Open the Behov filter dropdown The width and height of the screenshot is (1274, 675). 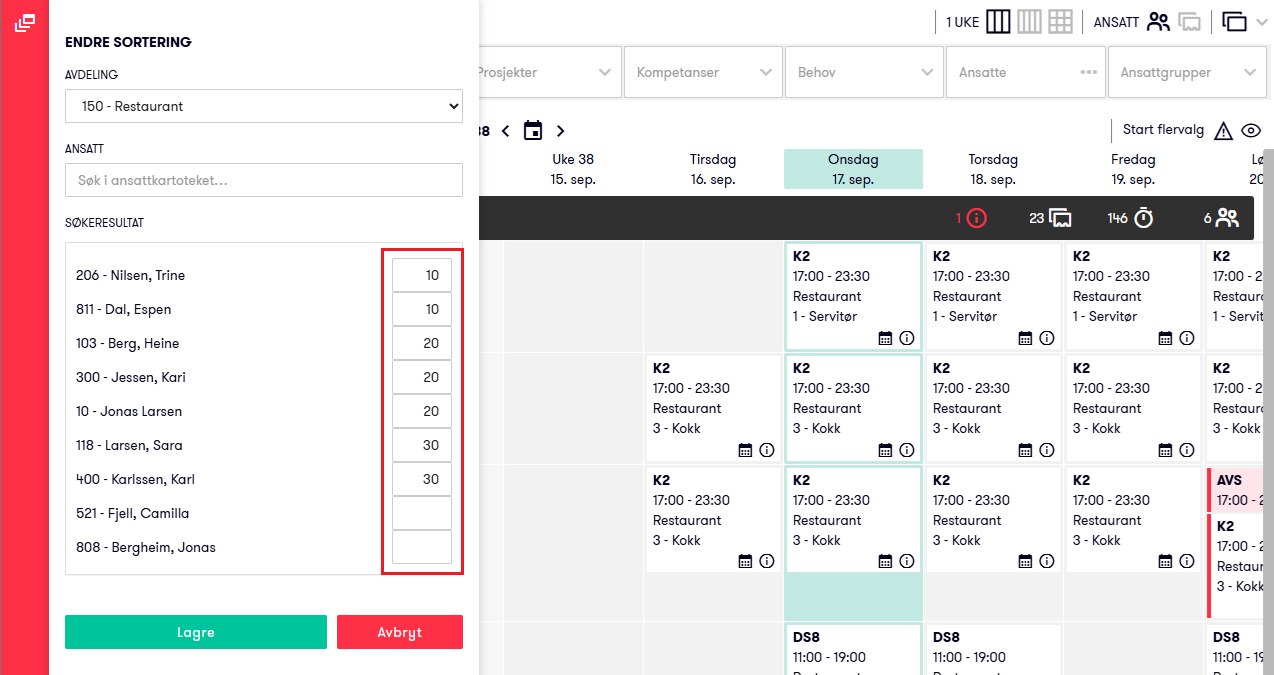pos(865,73)
